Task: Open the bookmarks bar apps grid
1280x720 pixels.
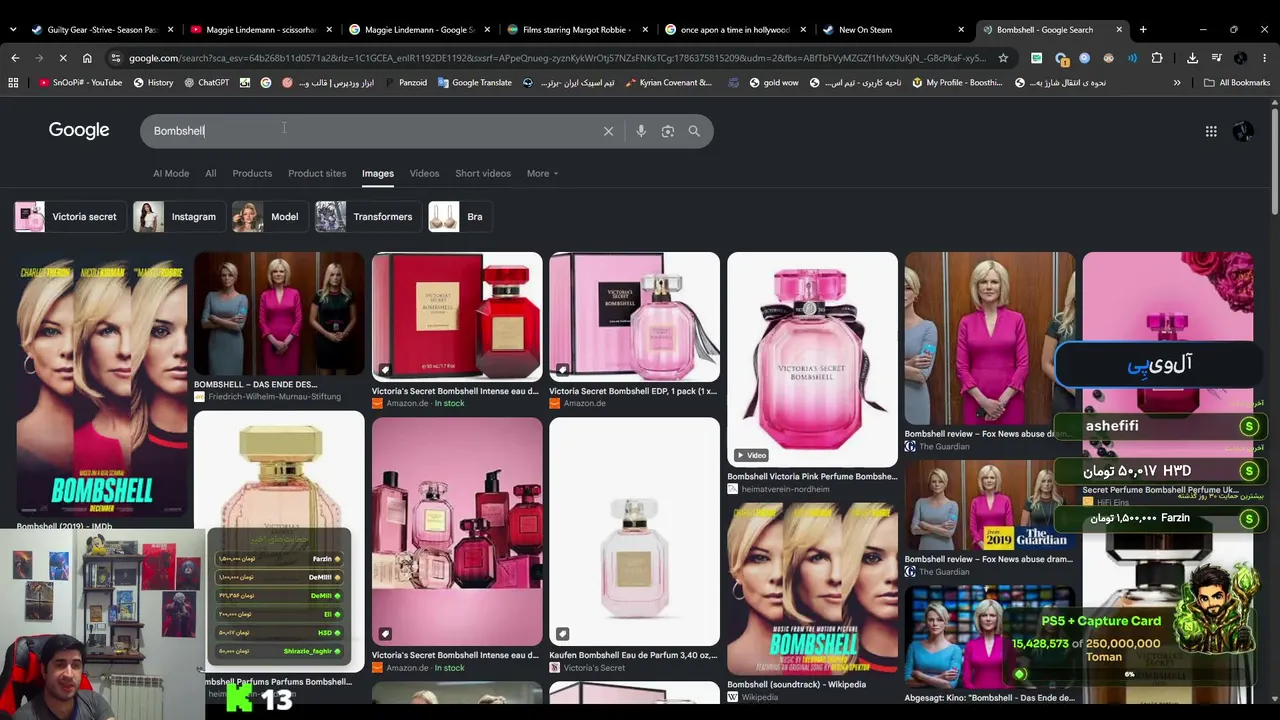Action: [13, 83]
